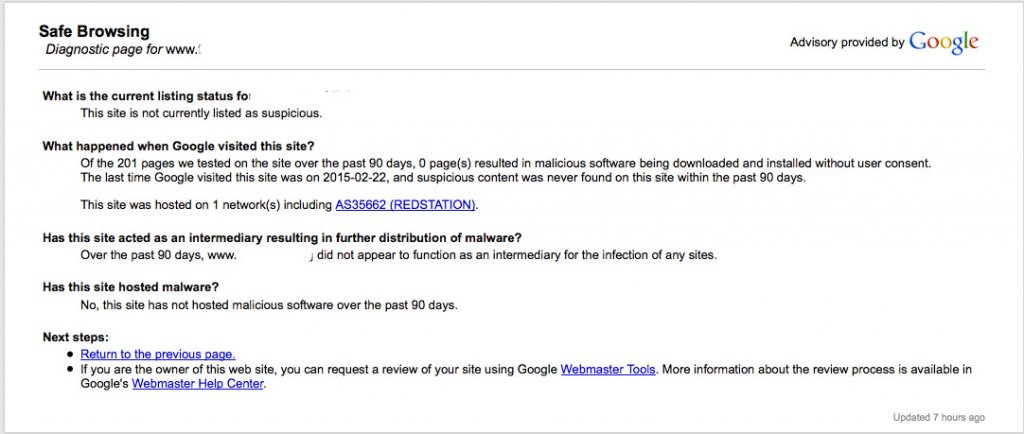1024x434 pixels.
Task: Return to the previous page
Action: 158,354
